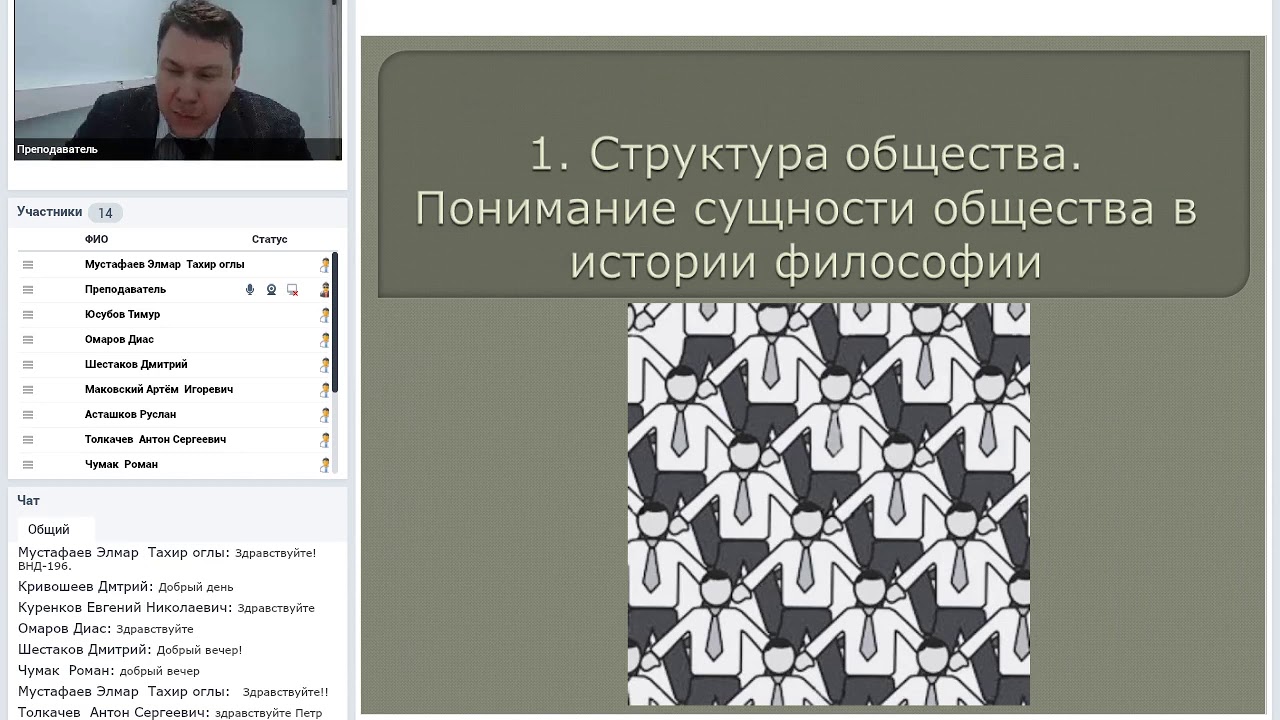
Task: Open row menu for Омаров Диас
Action: [x=28, y=340]
